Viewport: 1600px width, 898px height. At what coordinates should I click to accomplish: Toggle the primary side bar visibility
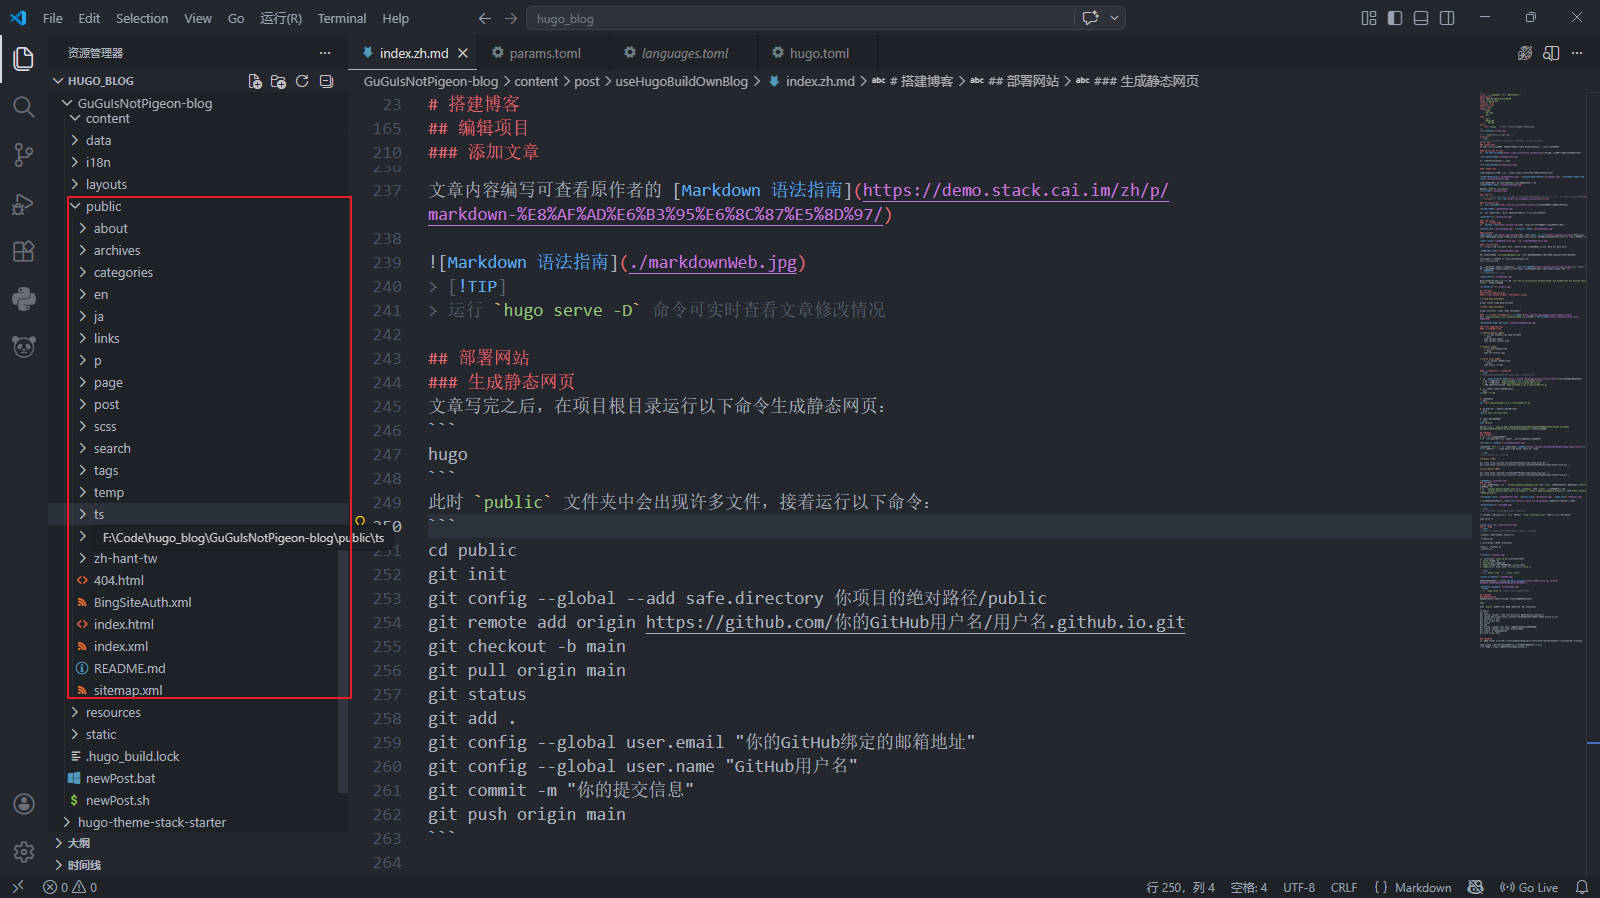[x=1395, y=18]
